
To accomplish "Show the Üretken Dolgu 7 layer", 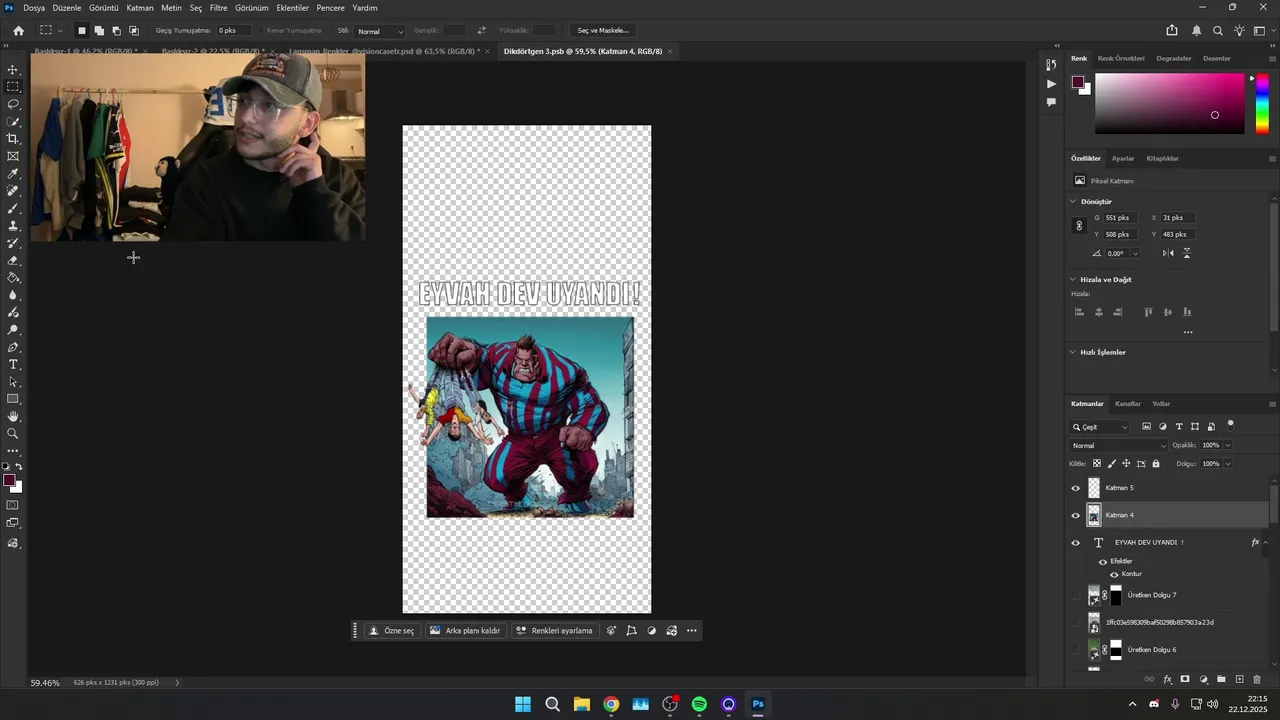I will pos(1076,595).
